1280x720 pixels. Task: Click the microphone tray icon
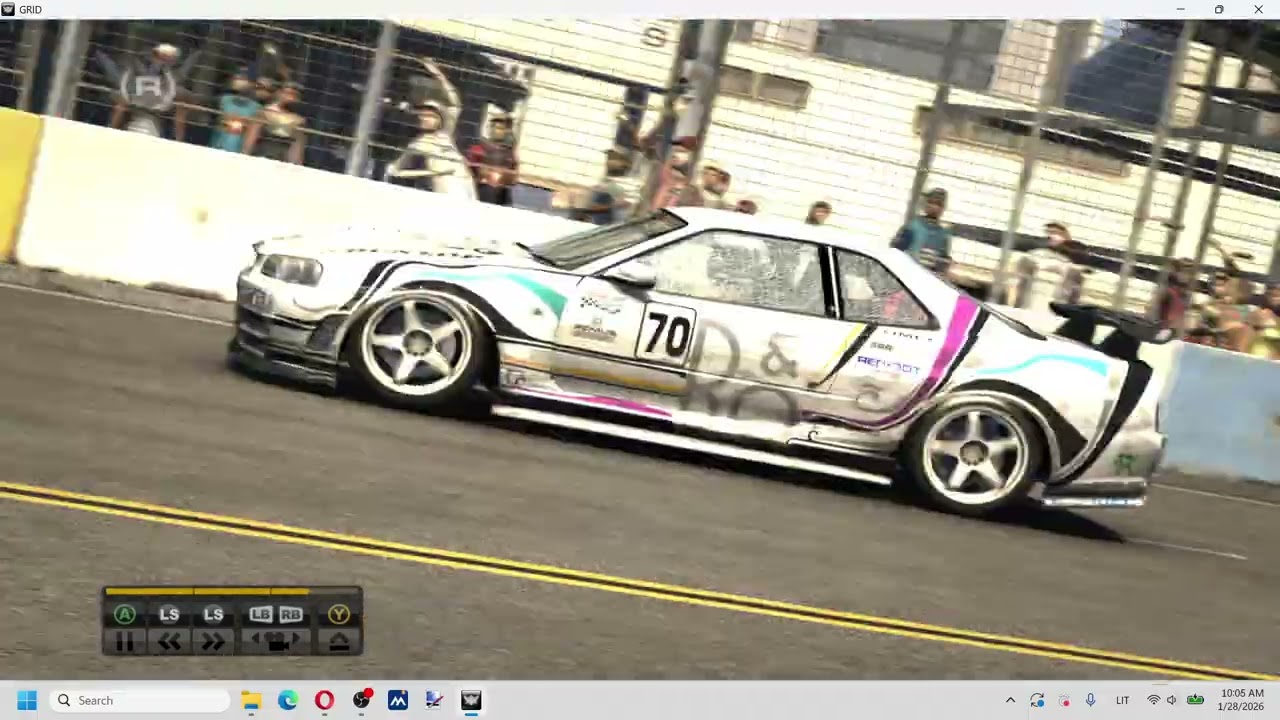coord(1090,700)
